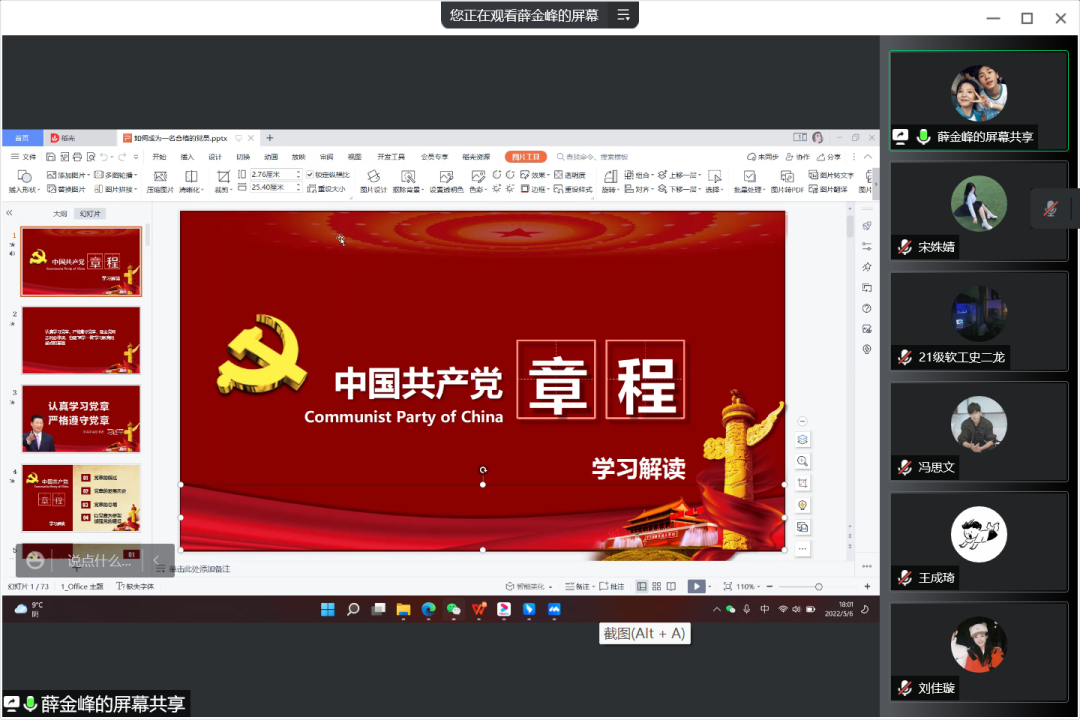Click the zoom slider handle in status bar
The image size is (1080, 720).
coord(818,586)
